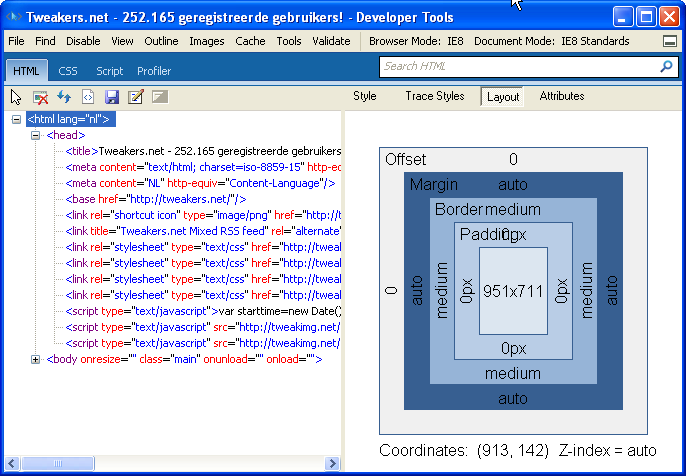686x476 pixels.
Task: Show the Attributes pane
Action: point(562,96)
